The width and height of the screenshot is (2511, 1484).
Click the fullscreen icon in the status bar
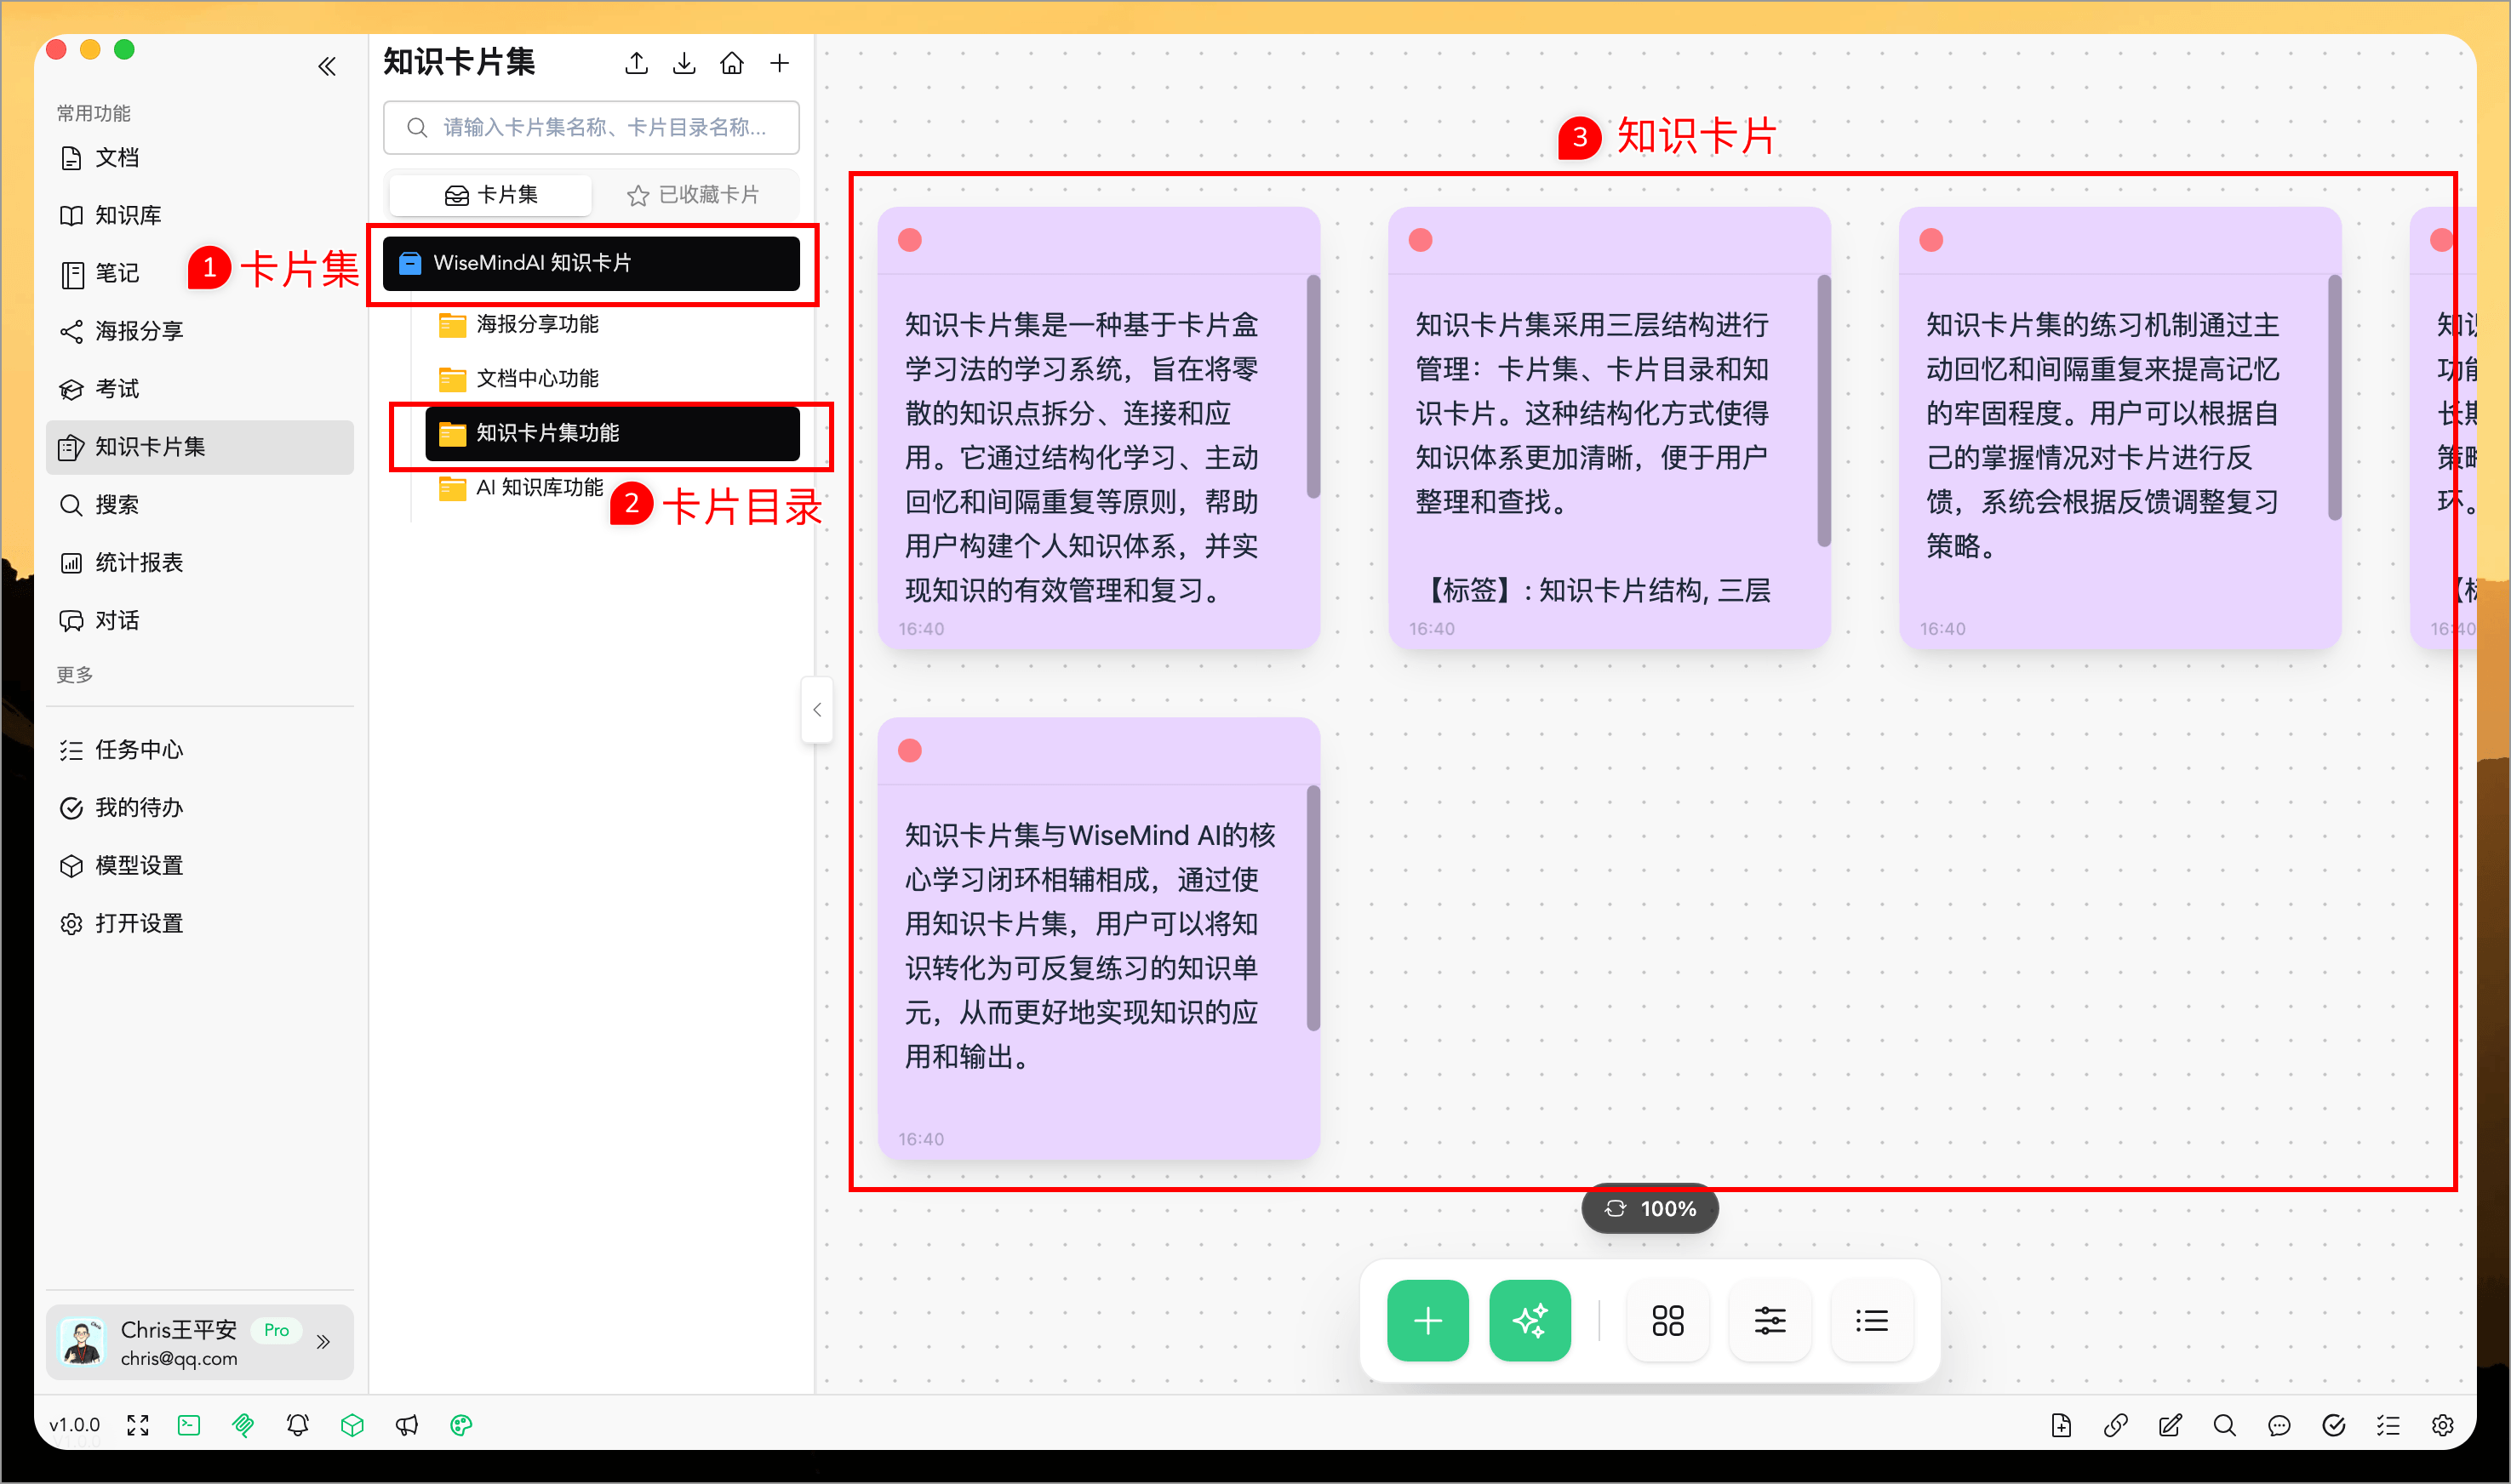coord(137,1425)
